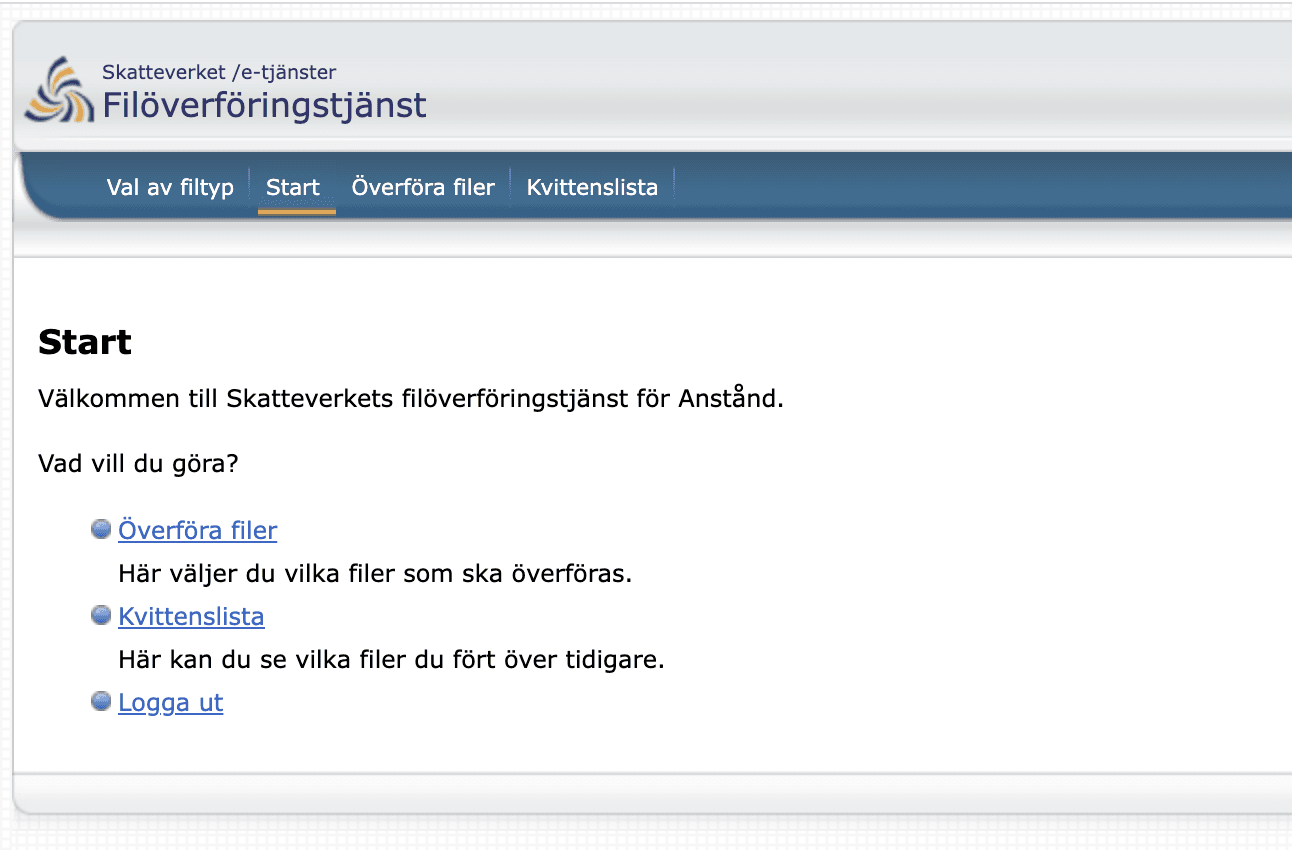Viewport: 1292px width, 850px height.
Task: Click the description 'Här väljer du vilka filer'
Action: [x=375, y=575]
